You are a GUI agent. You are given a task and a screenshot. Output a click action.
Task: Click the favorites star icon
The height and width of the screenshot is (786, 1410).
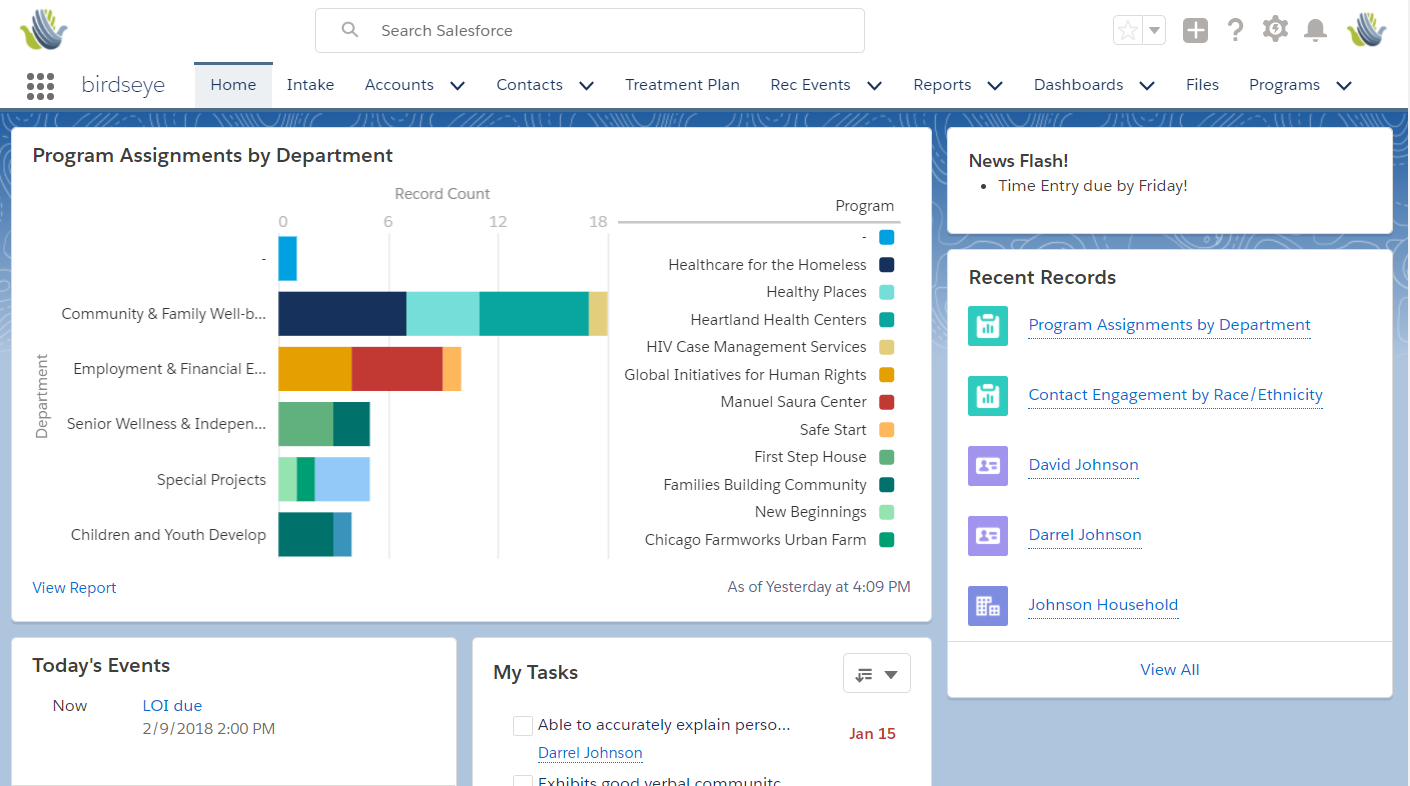click(1130, 29)
